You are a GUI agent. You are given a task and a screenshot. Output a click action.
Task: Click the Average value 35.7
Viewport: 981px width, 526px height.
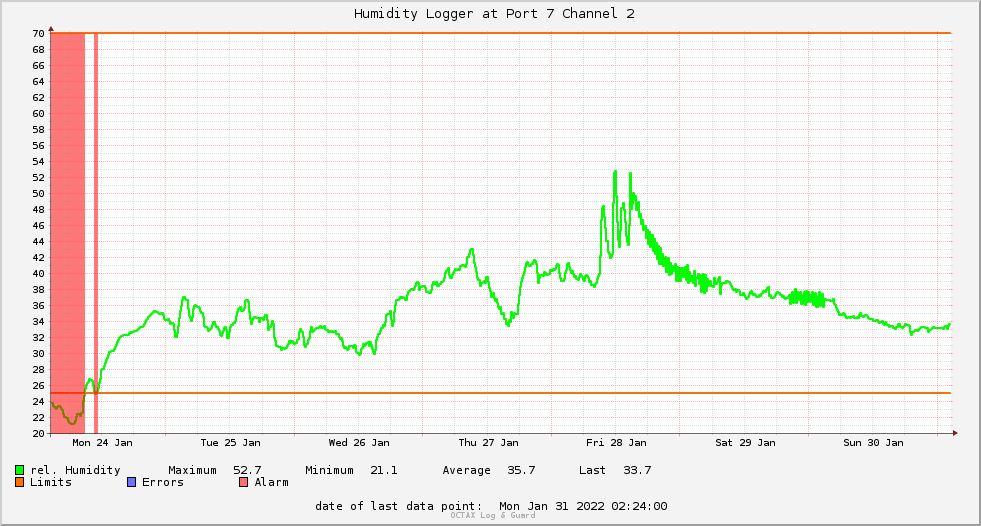(521, 470)
